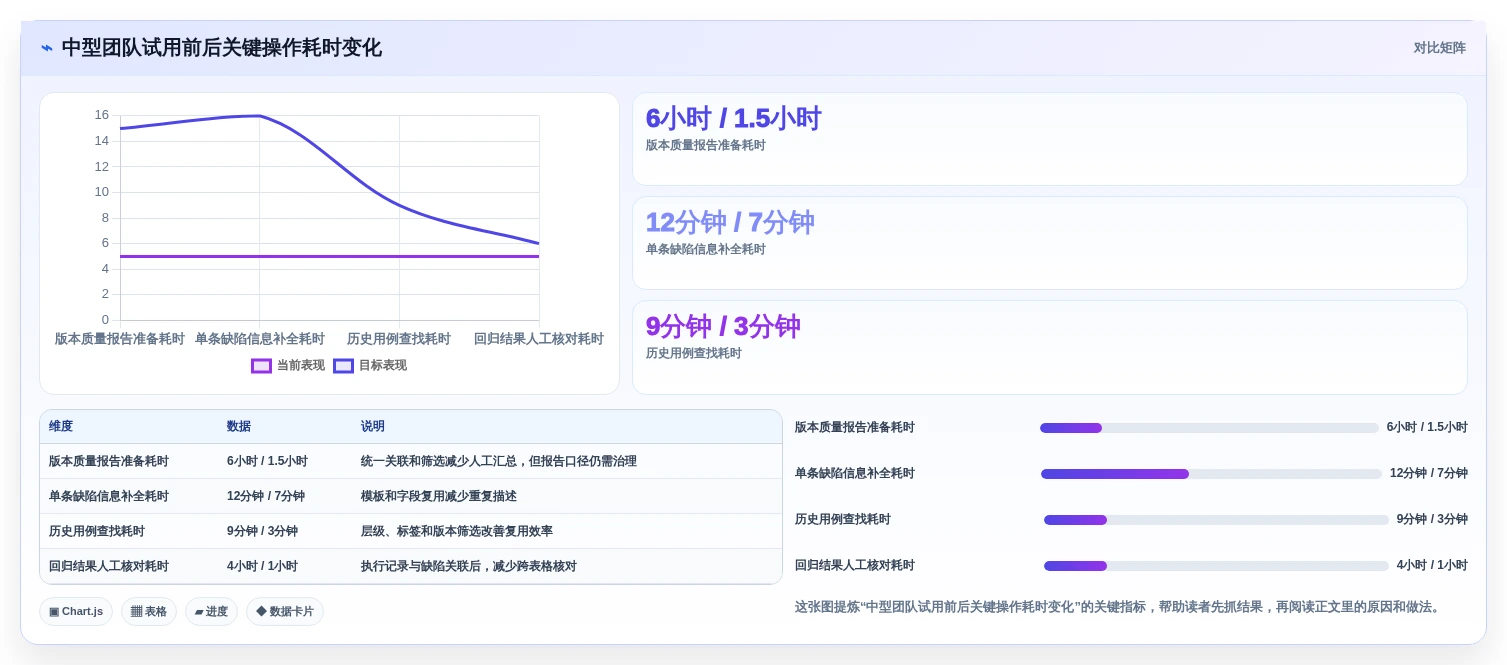Select the 6小时 / 1.5小时 metric card

click(x=1049, y=139)
